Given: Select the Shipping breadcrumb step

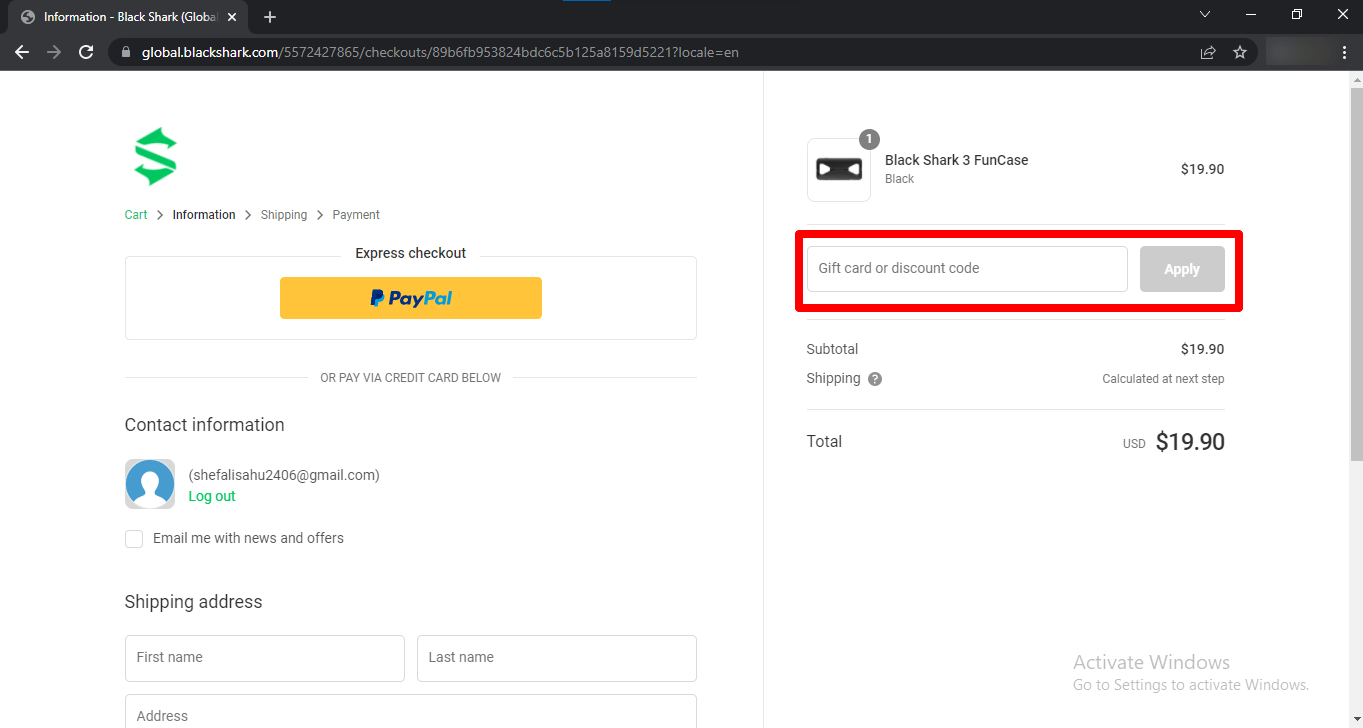Looking at the screenshot, I should pyautogui.click(x=284, y=215).
